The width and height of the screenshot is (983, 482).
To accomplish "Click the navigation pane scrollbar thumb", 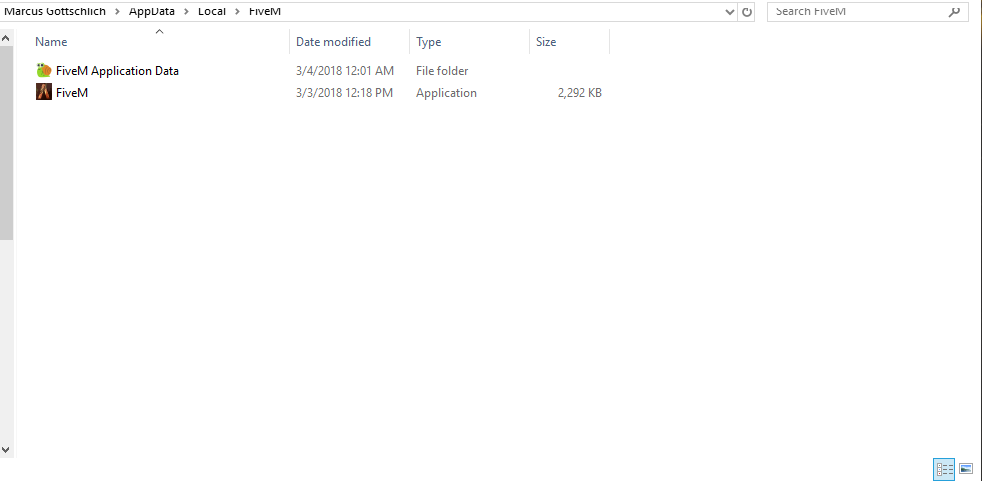I will (6, 143).
